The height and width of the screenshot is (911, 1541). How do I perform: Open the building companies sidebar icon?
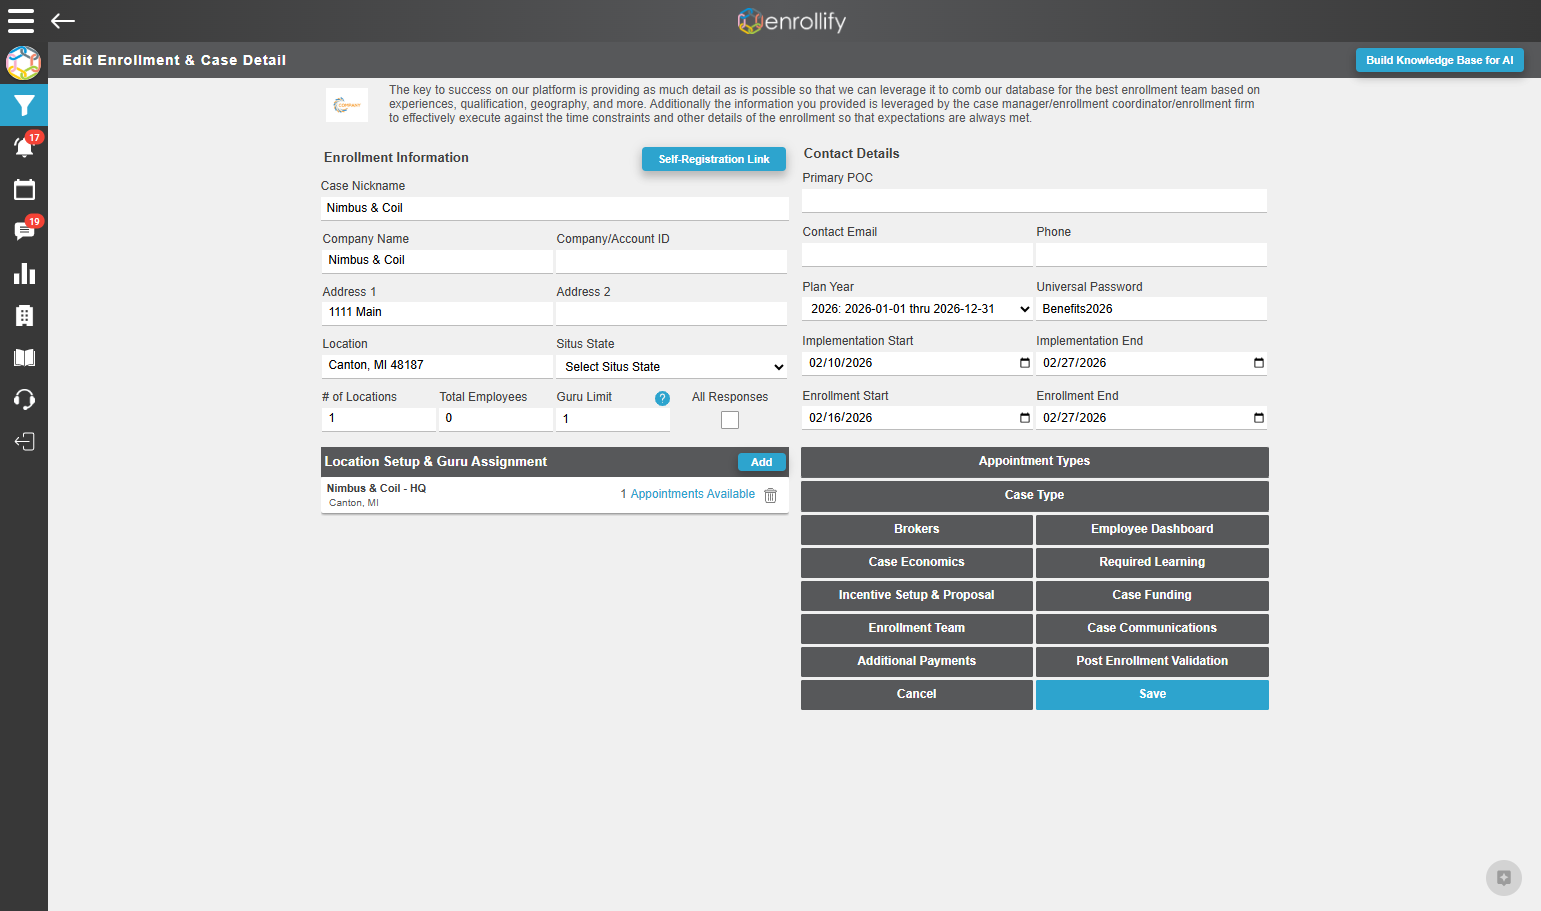pos(24,316)
